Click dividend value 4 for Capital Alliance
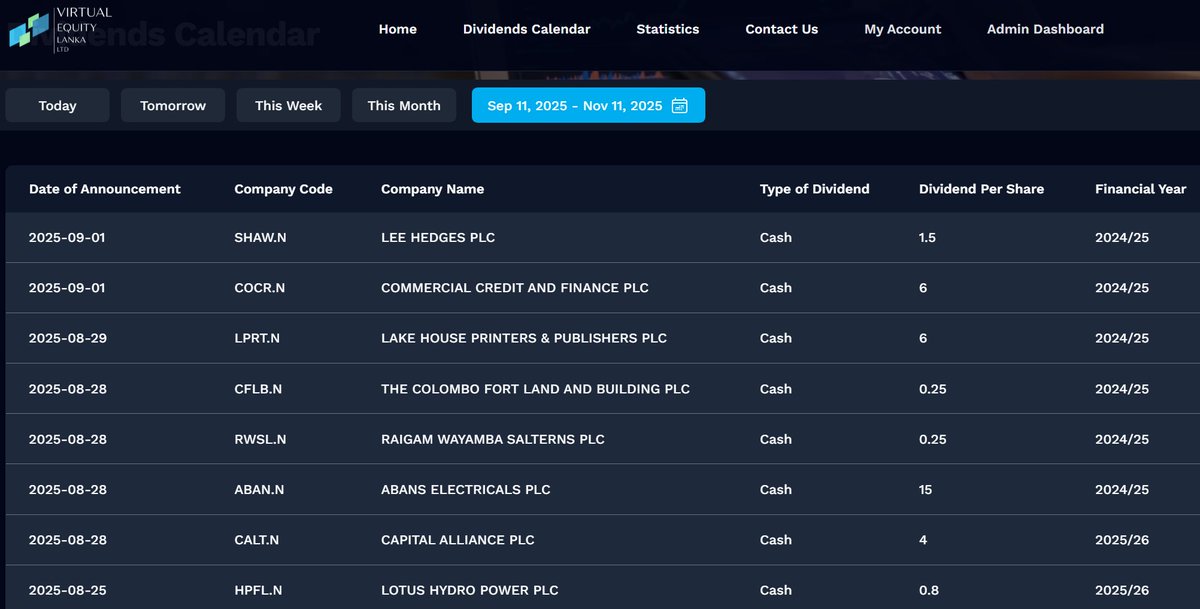The height and width of the screenshot is (609, 1200). (x=923, y=540)
